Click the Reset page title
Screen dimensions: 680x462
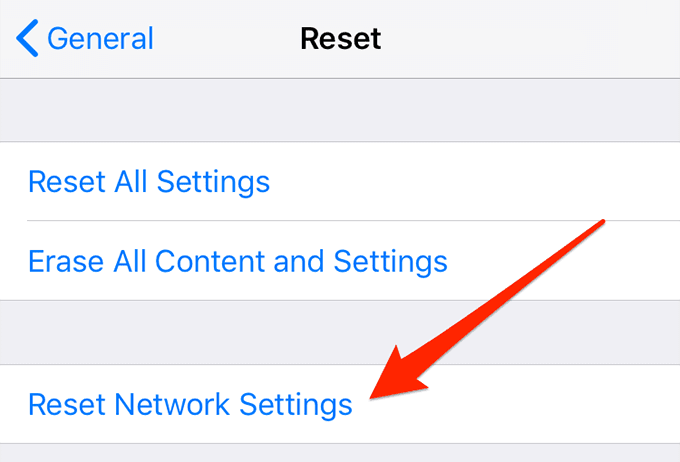340,39
